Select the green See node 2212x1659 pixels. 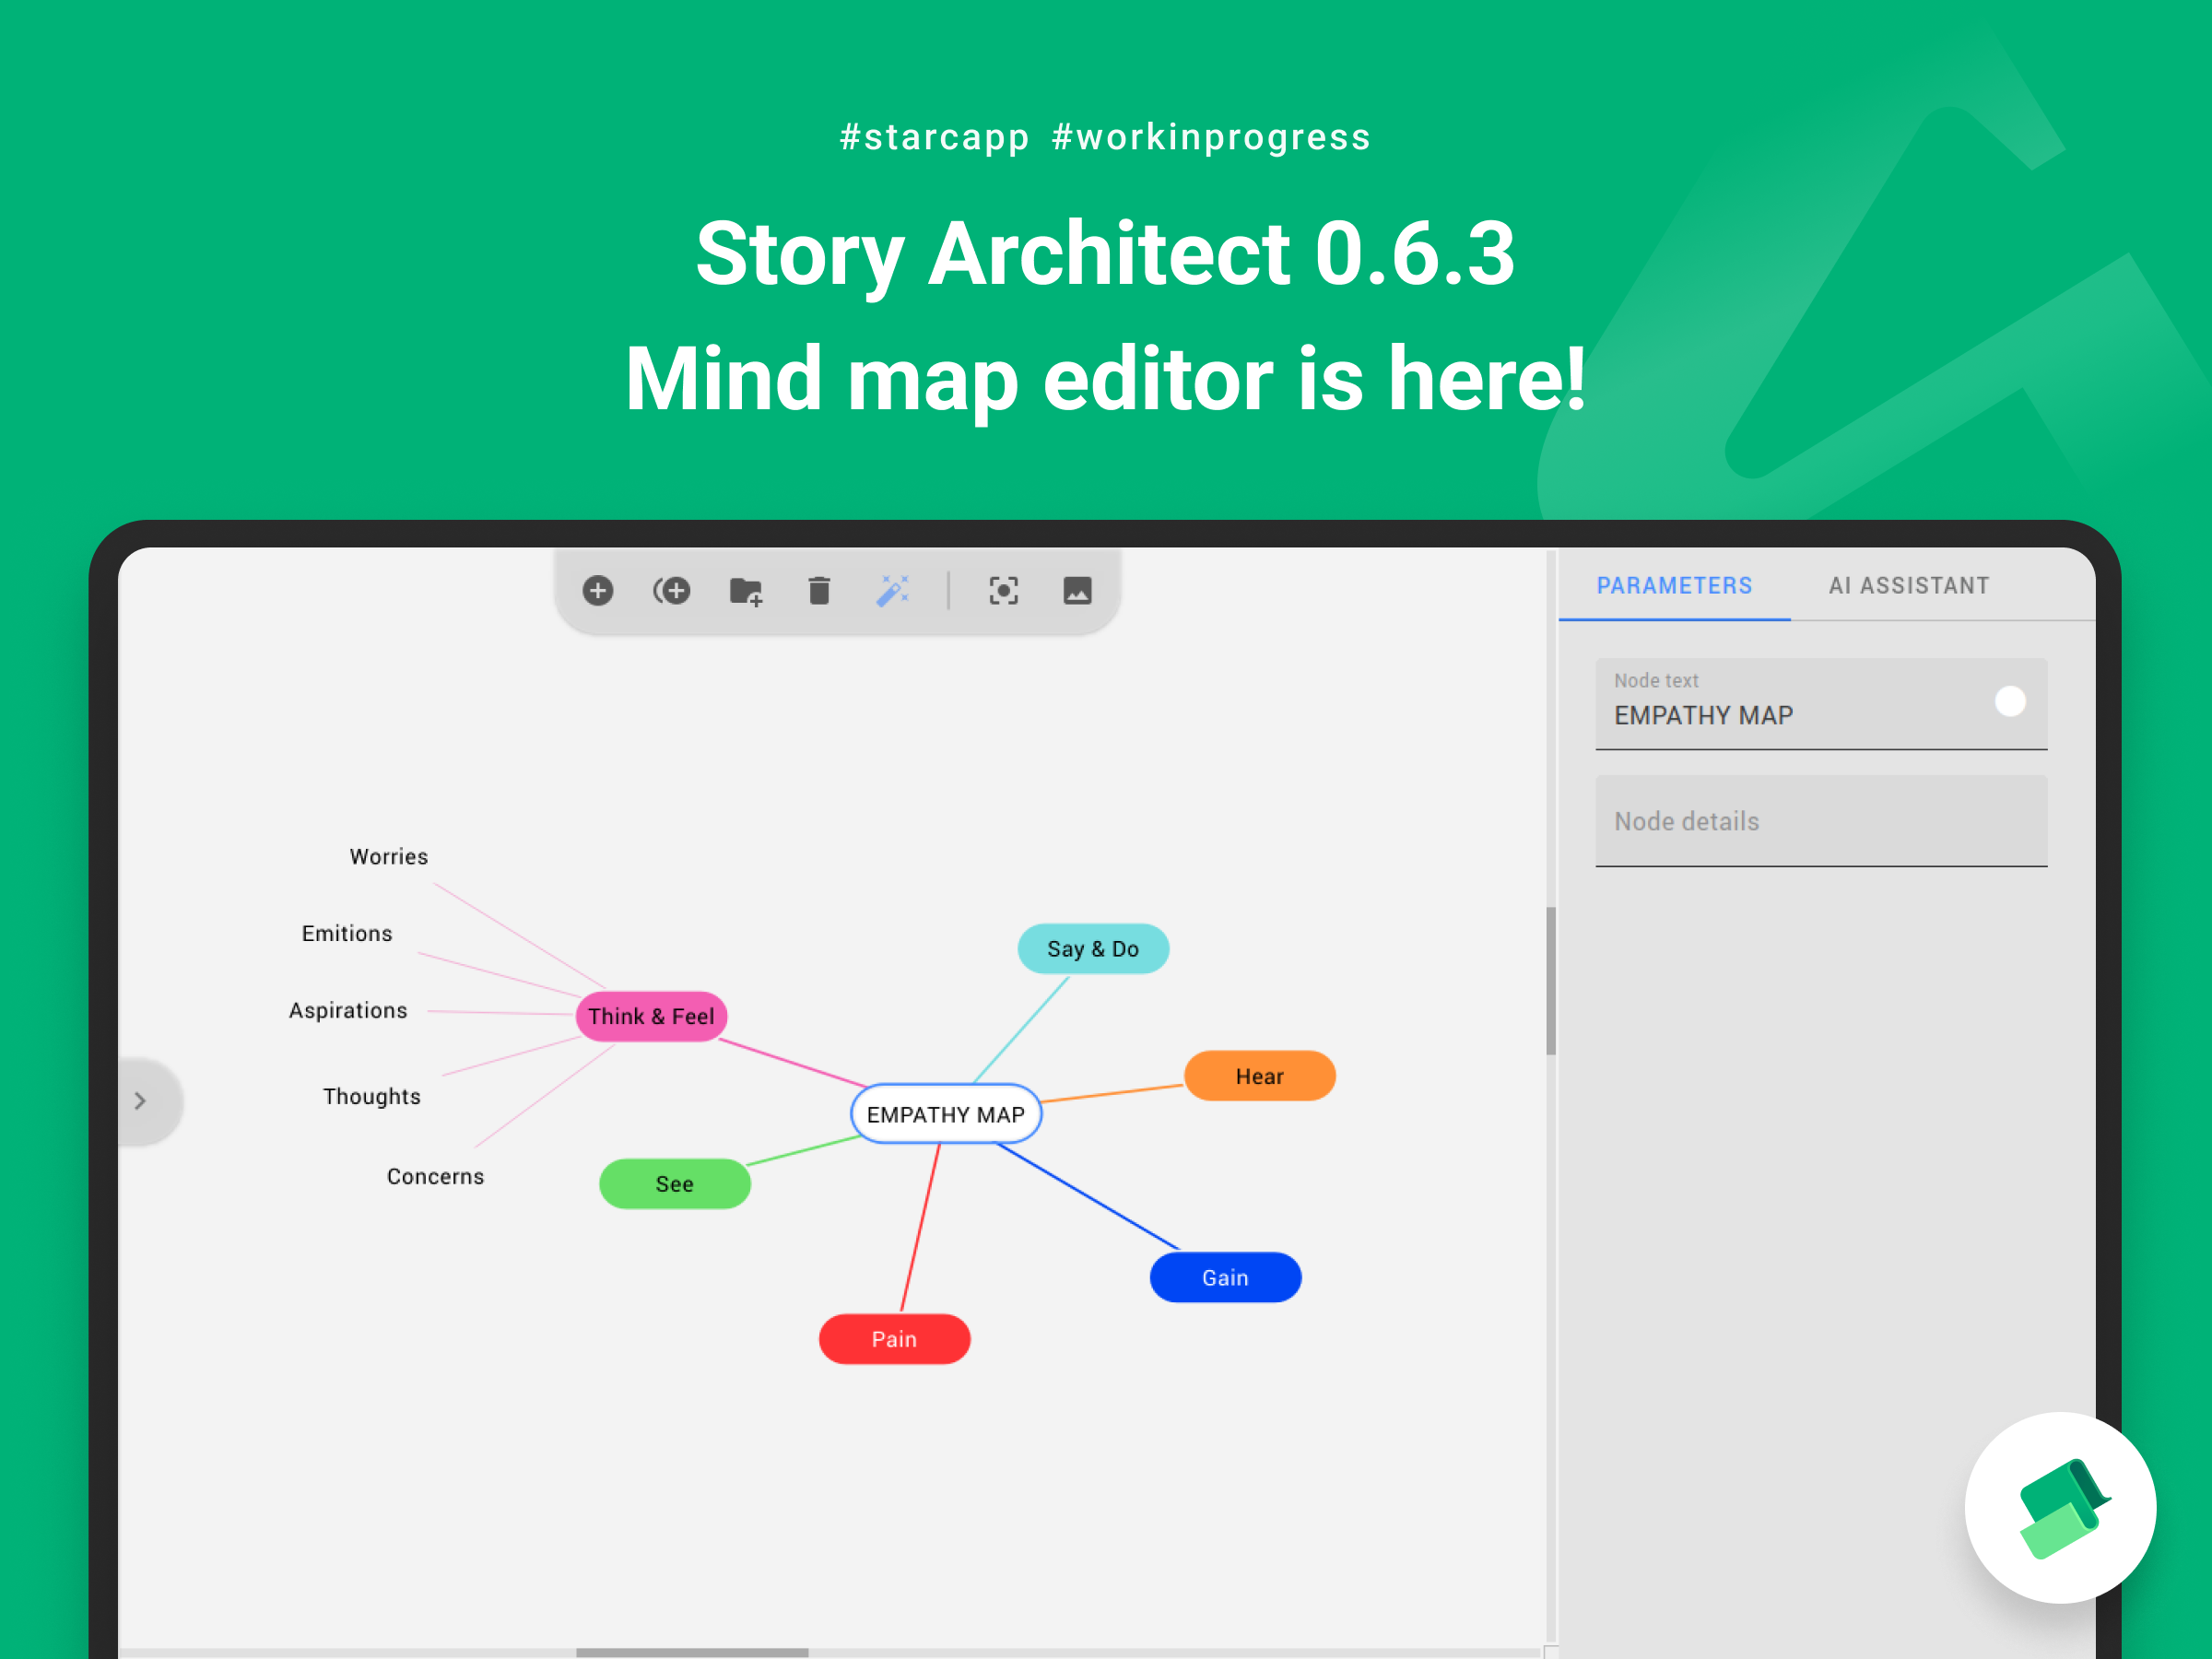click(x=675, y=1184)
